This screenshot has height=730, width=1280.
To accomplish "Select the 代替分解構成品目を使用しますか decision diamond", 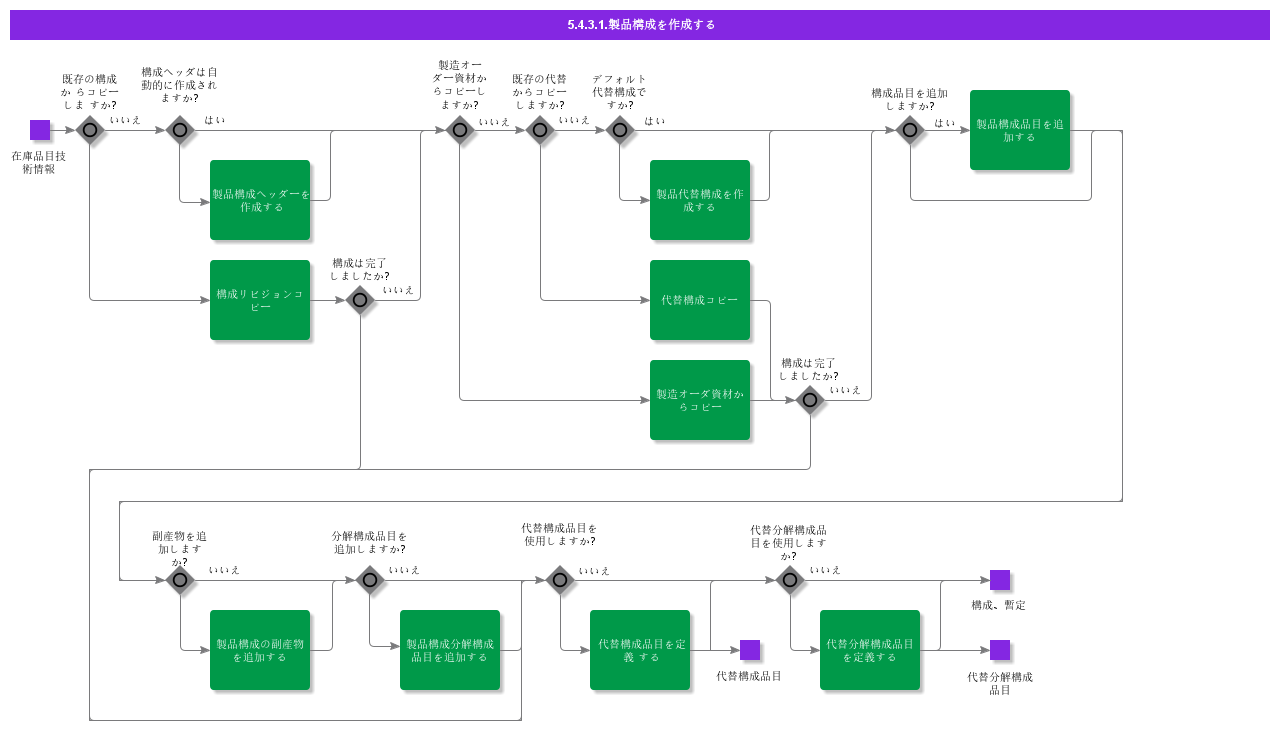I will [x=790, y=580].
